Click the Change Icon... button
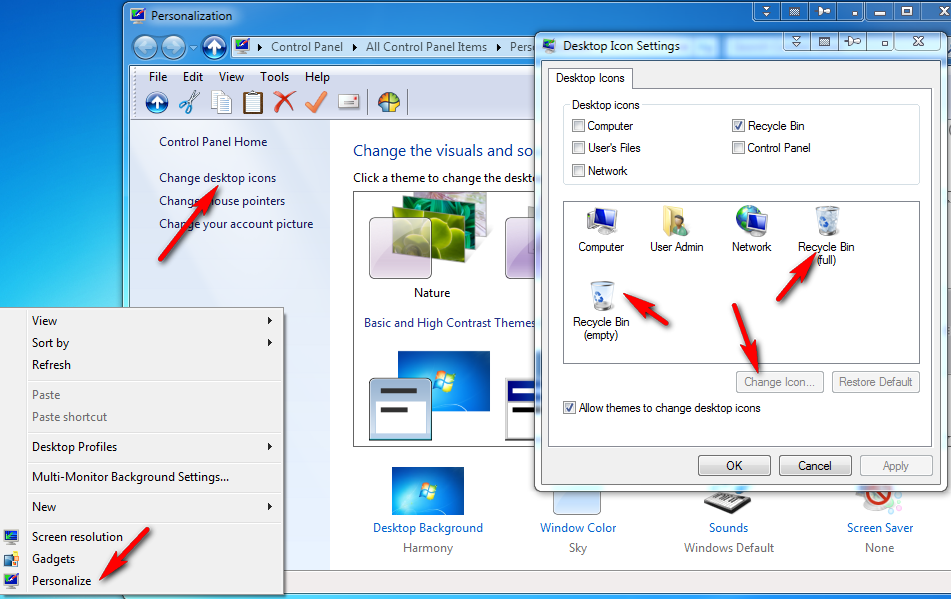This screenshot has height=599, width=951. tap(780, 382)
